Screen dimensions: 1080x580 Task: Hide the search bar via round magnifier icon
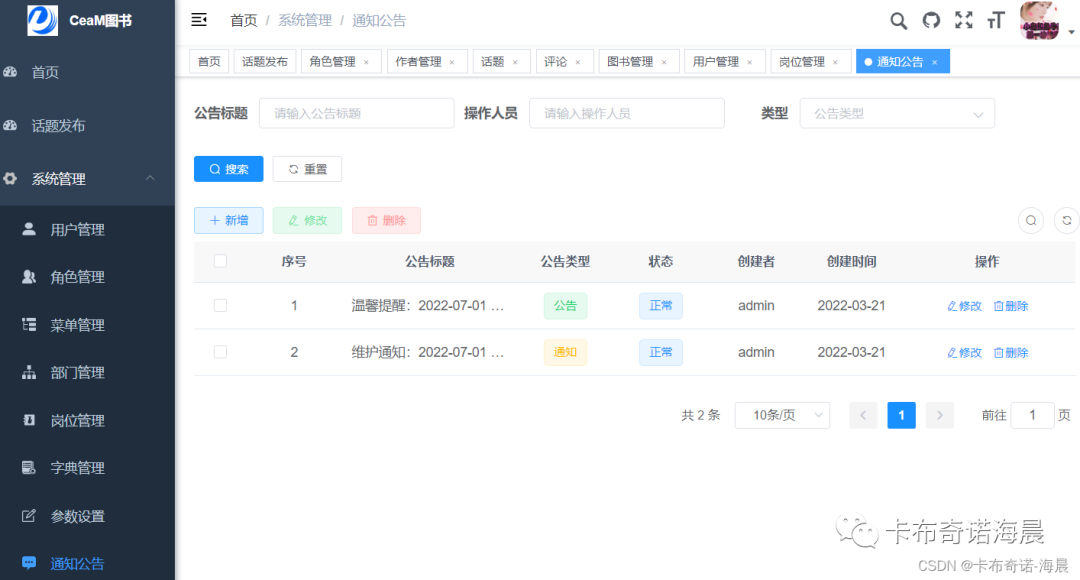point(1031,220)
